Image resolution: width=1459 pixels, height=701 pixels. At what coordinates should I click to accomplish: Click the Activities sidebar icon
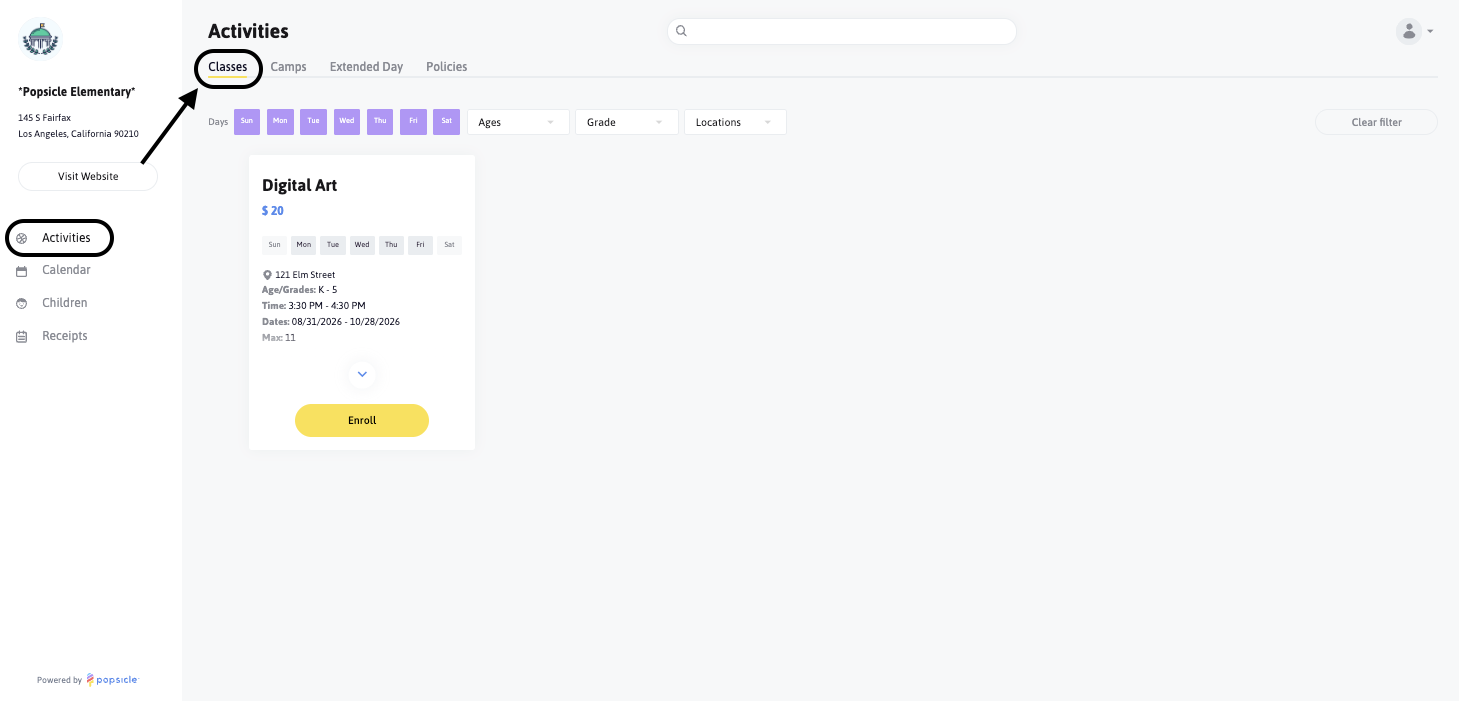coord(22,239)
